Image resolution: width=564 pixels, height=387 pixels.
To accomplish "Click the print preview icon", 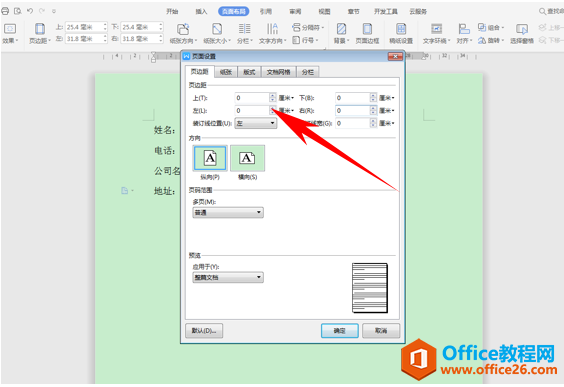I will coord(18,11).
